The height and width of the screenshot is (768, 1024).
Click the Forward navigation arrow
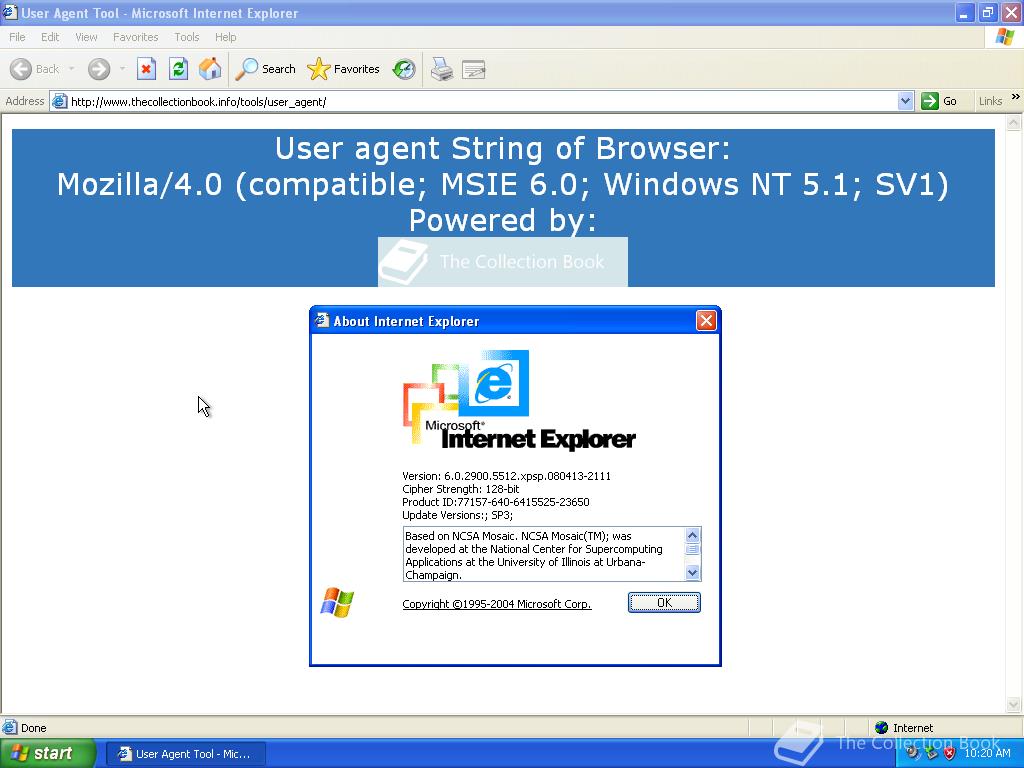[99, 69]
